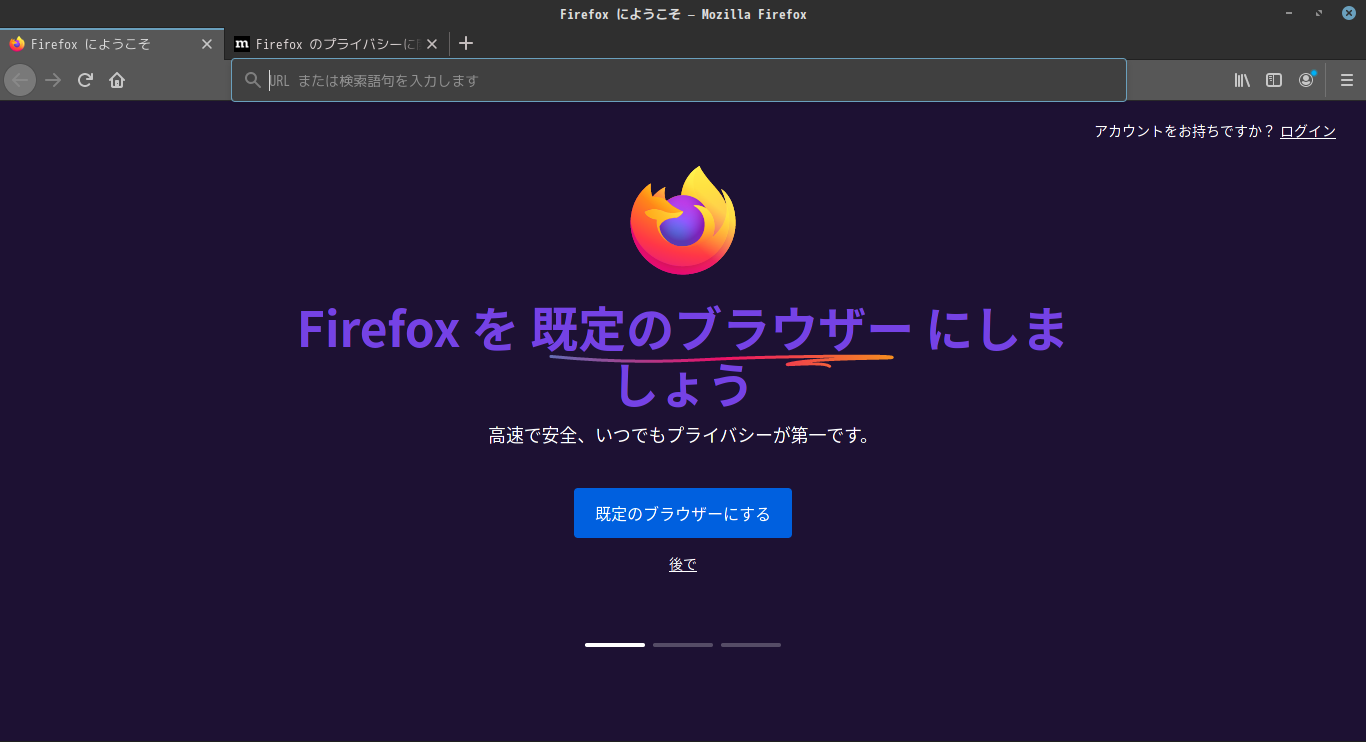1366x742 pixels.
Task: Click the back navigation arrow
Action: [x=20, y=80]
